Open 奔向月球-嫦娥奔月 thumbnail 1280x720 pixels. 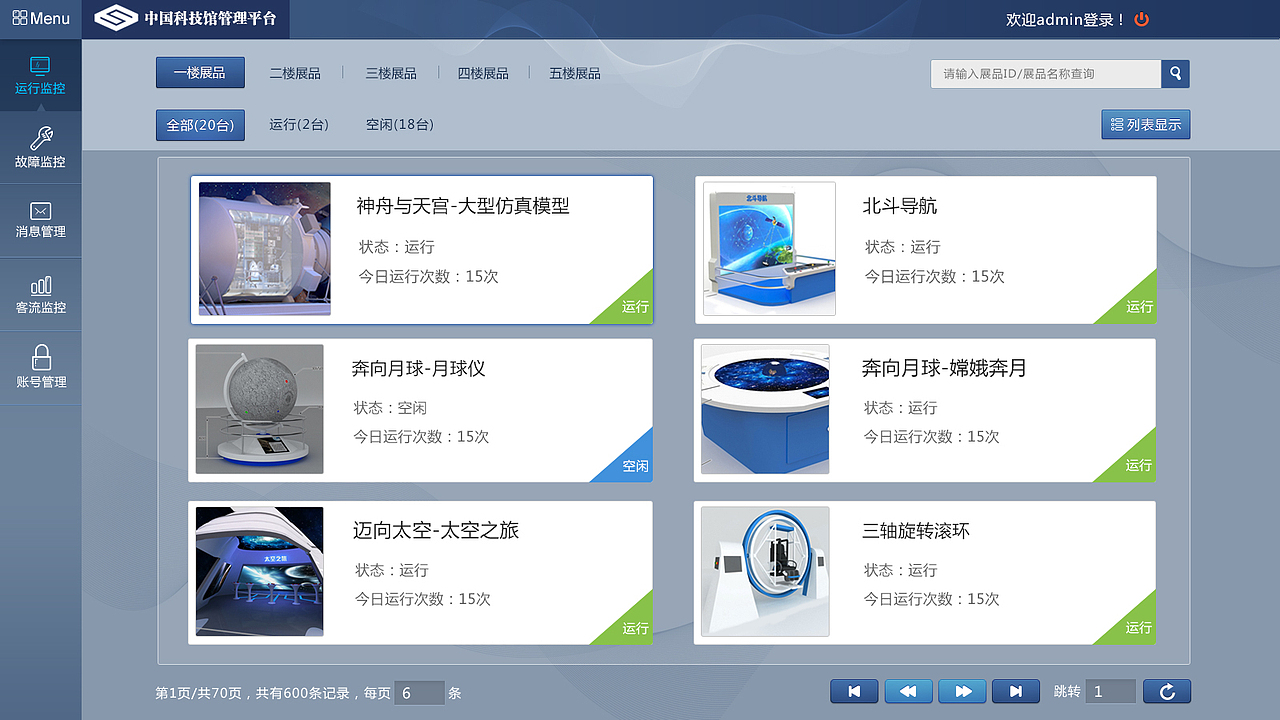pyautogui.click(x=765, y=409)
